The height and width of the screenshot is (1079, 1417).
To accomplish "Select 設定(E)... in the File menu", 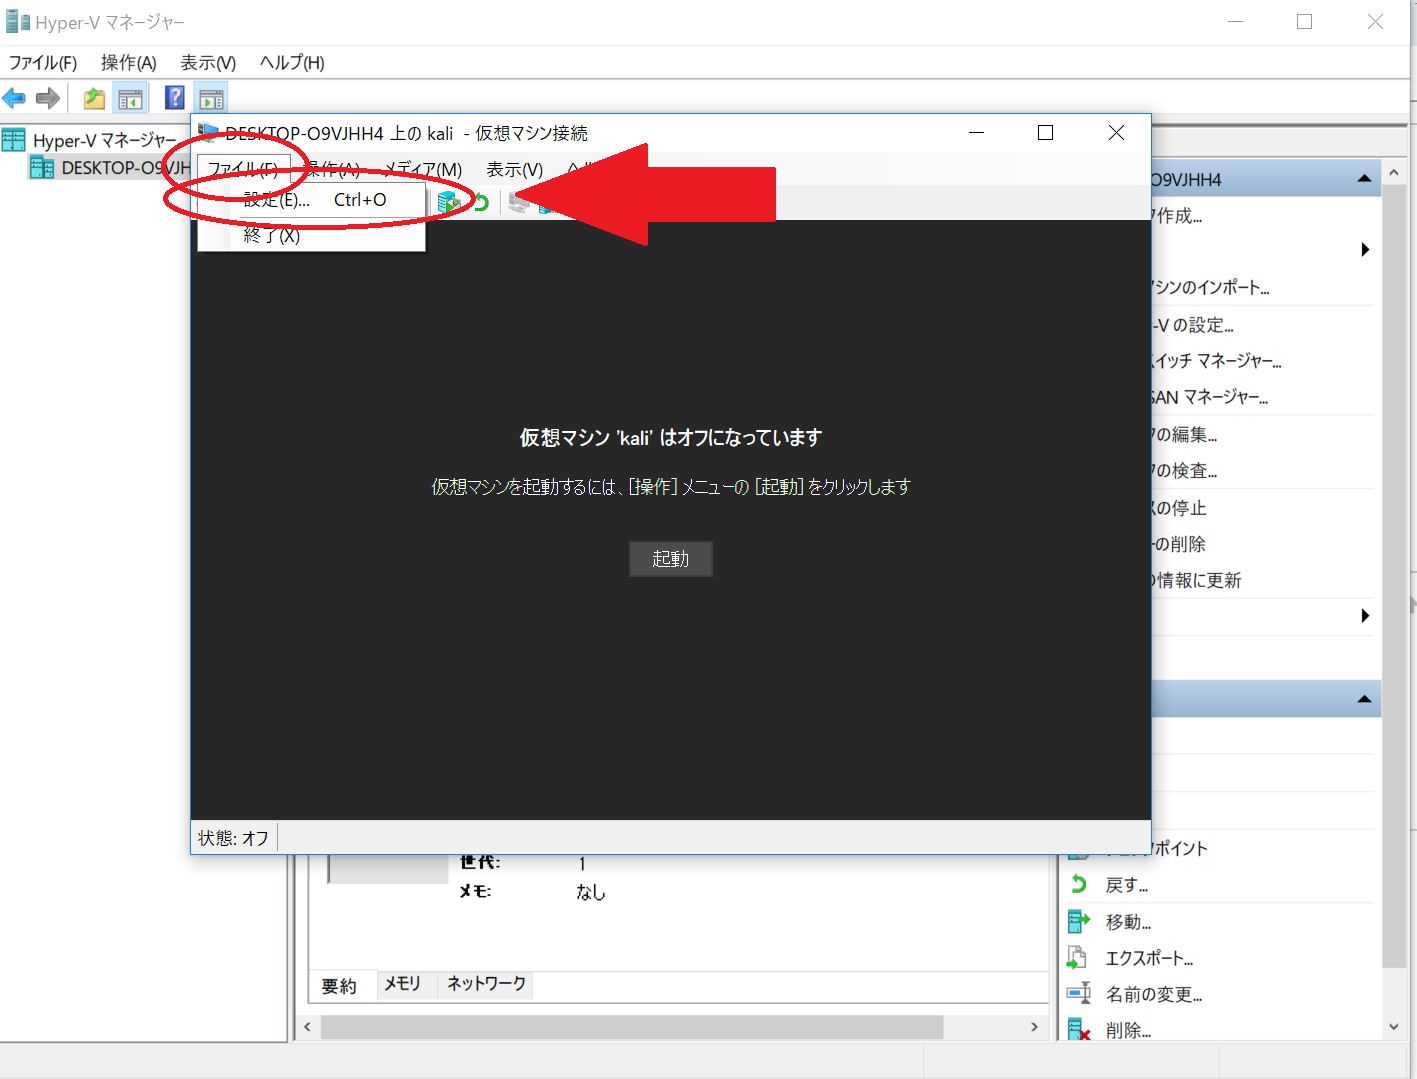I will tap(277, 200).
